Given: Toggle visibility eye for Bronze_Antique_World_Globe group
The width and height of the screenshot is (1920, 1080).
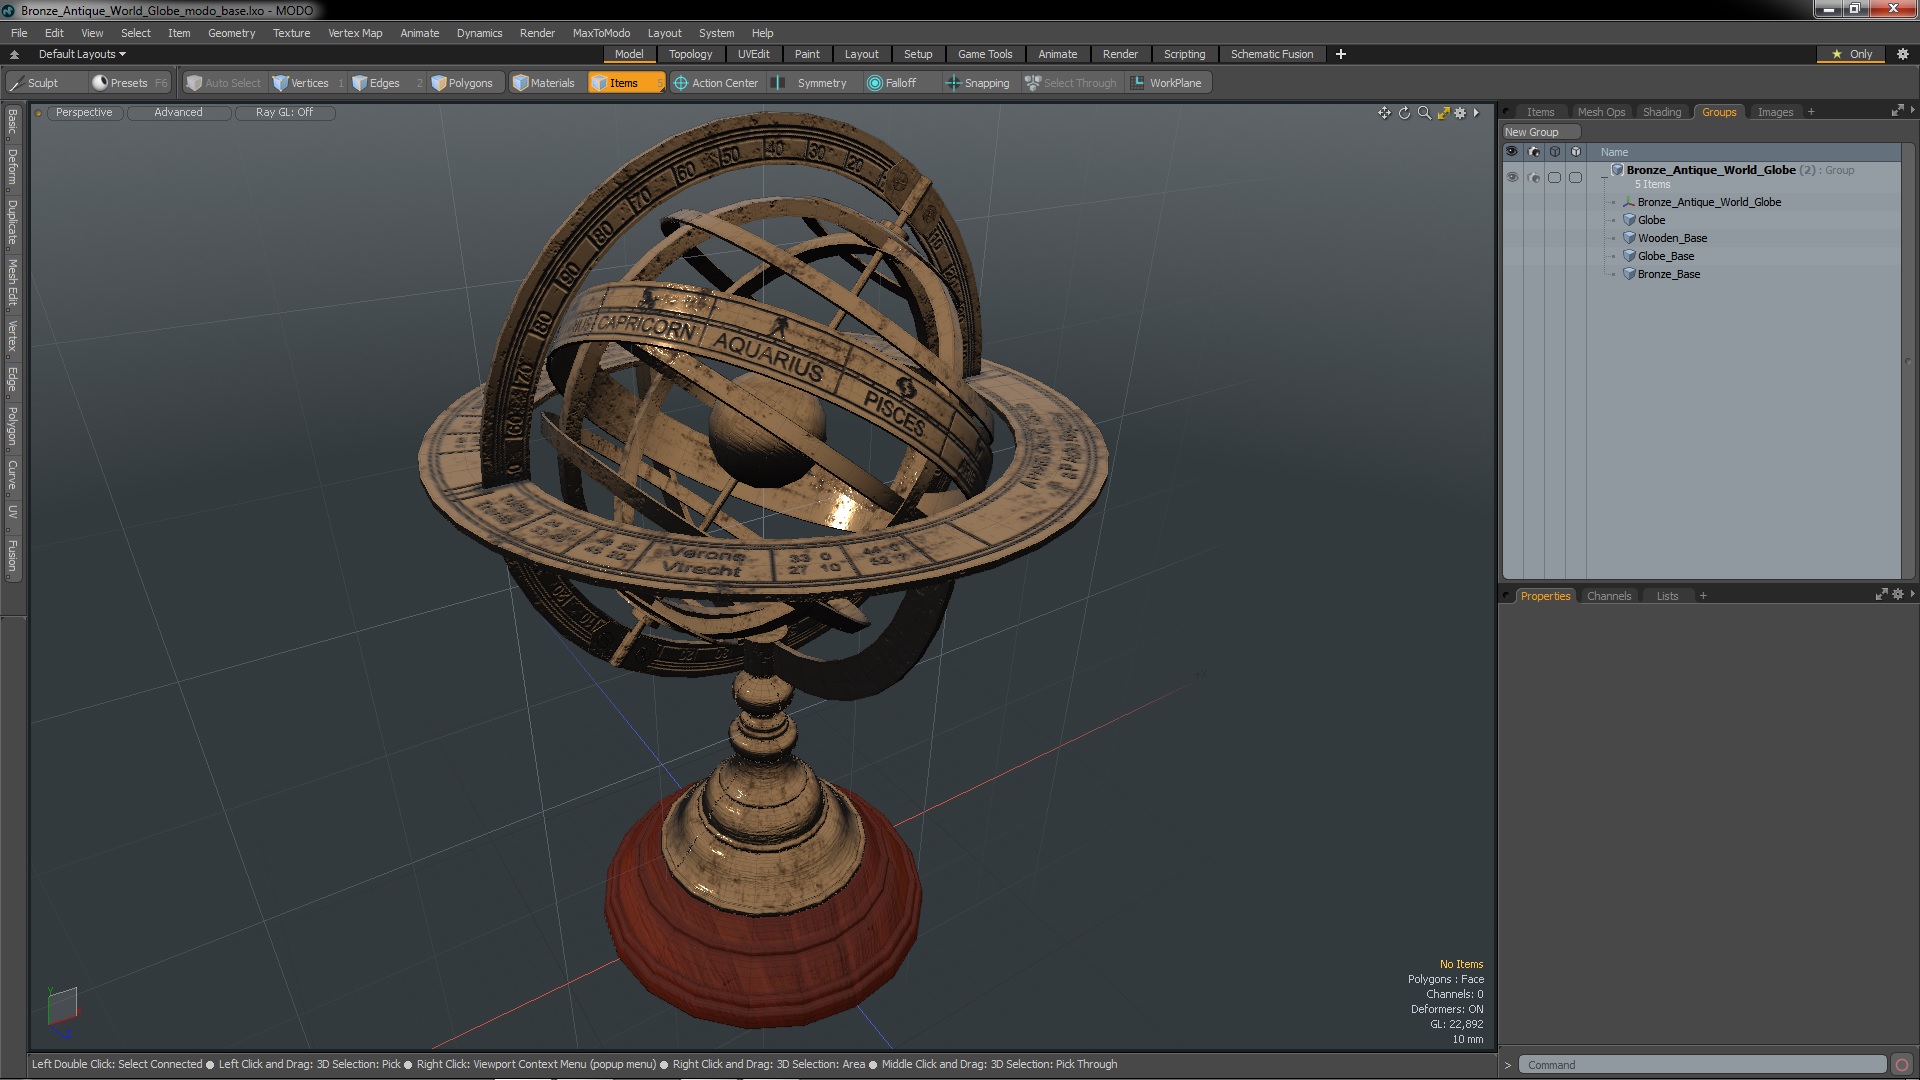Looking at the screenshot, I should [1512, 177].
